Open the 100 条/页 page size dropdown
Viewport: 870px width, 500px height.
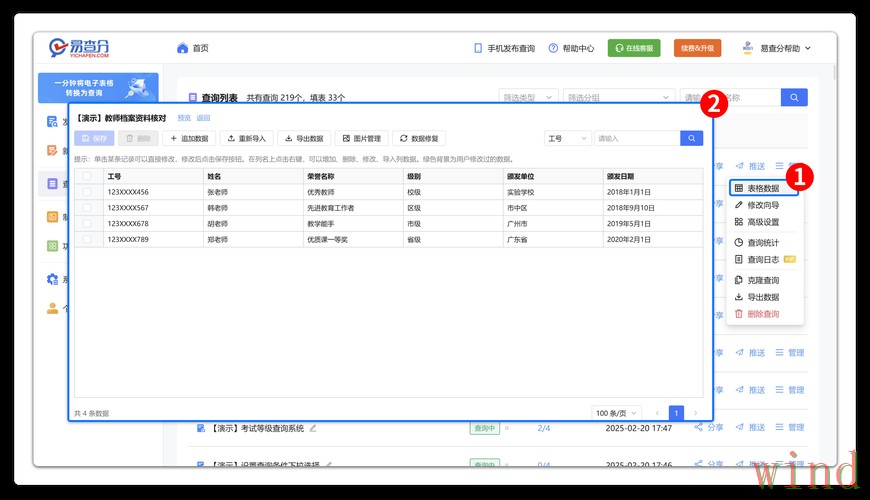pos(616,413)
